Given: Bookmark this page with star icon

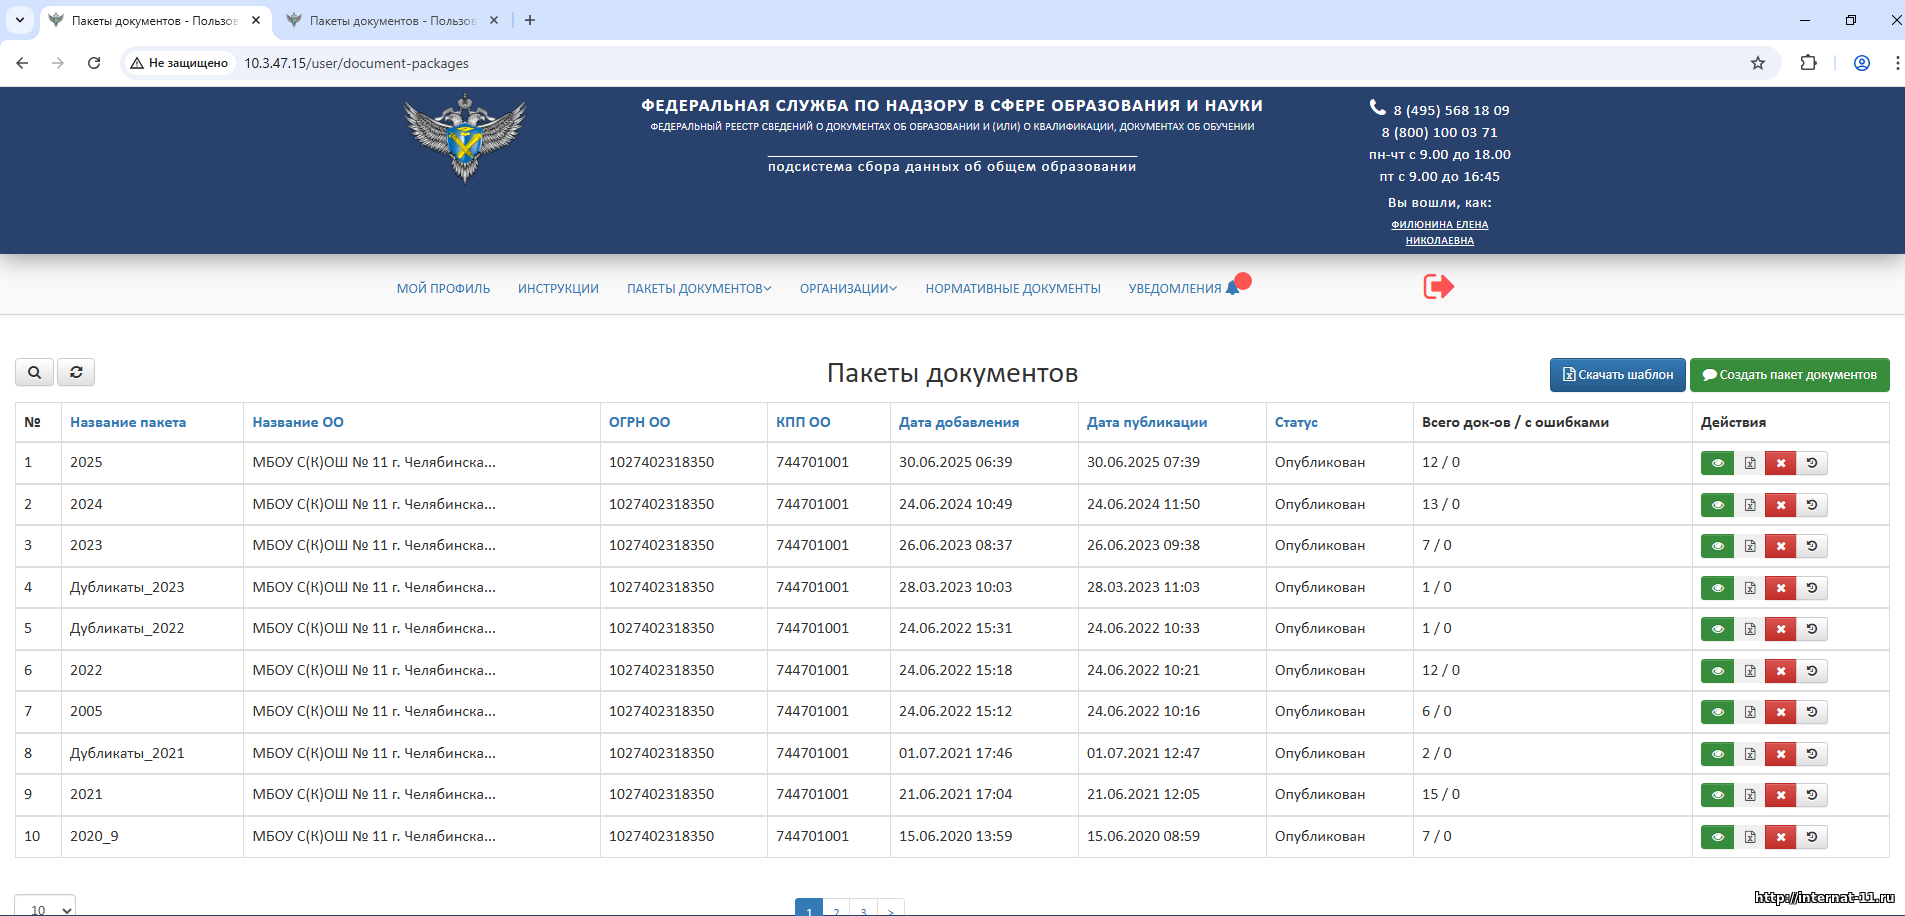Looking at the screenshot, I should [1757, 63].
